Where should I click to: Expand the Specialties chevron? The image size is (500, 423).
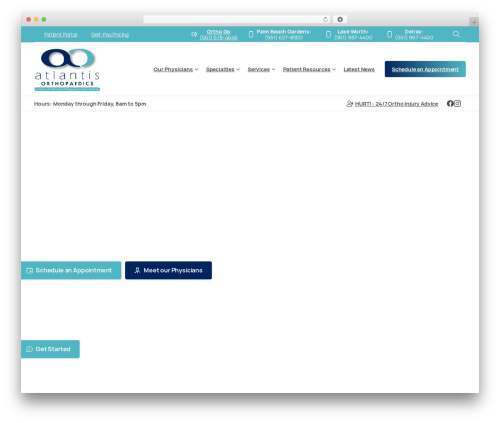coord(238,69)
